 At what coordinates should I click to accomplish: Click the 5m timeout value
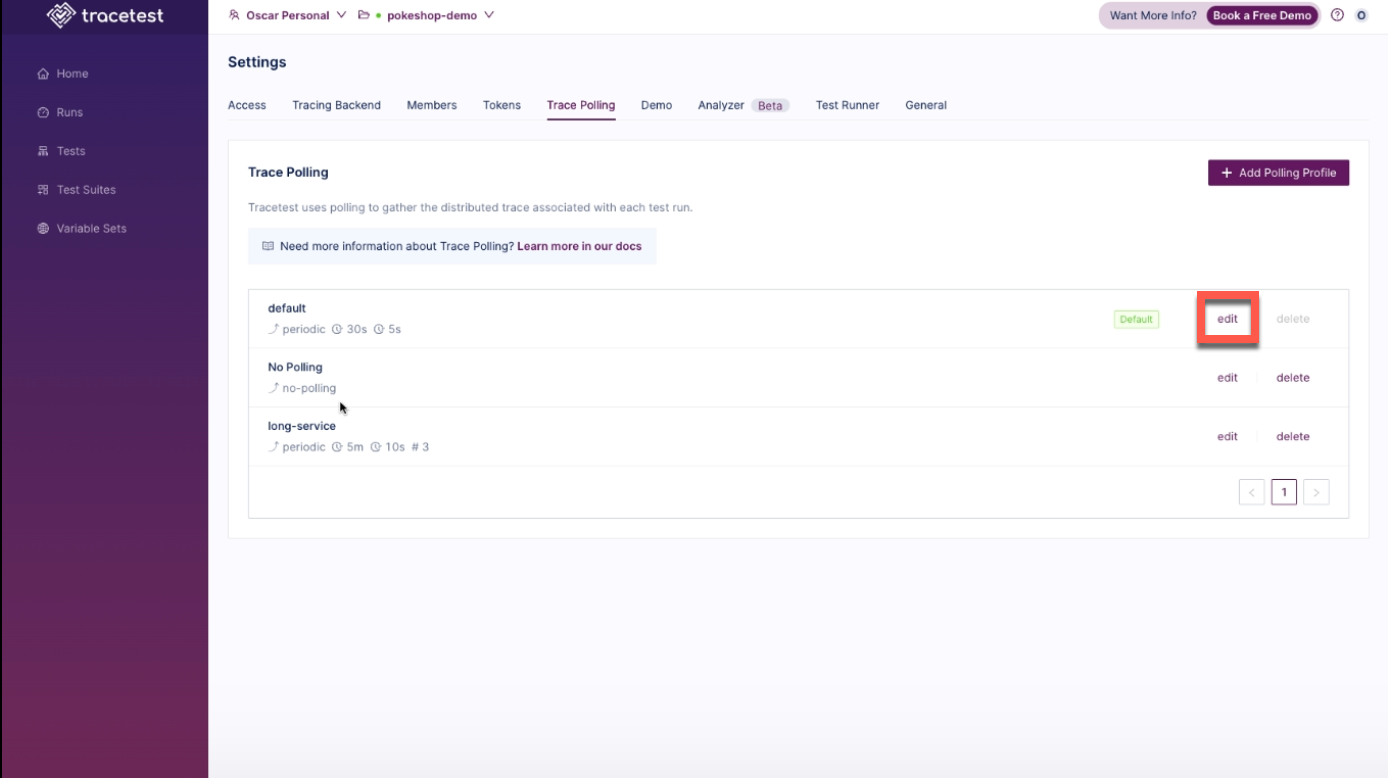point(355,447)
